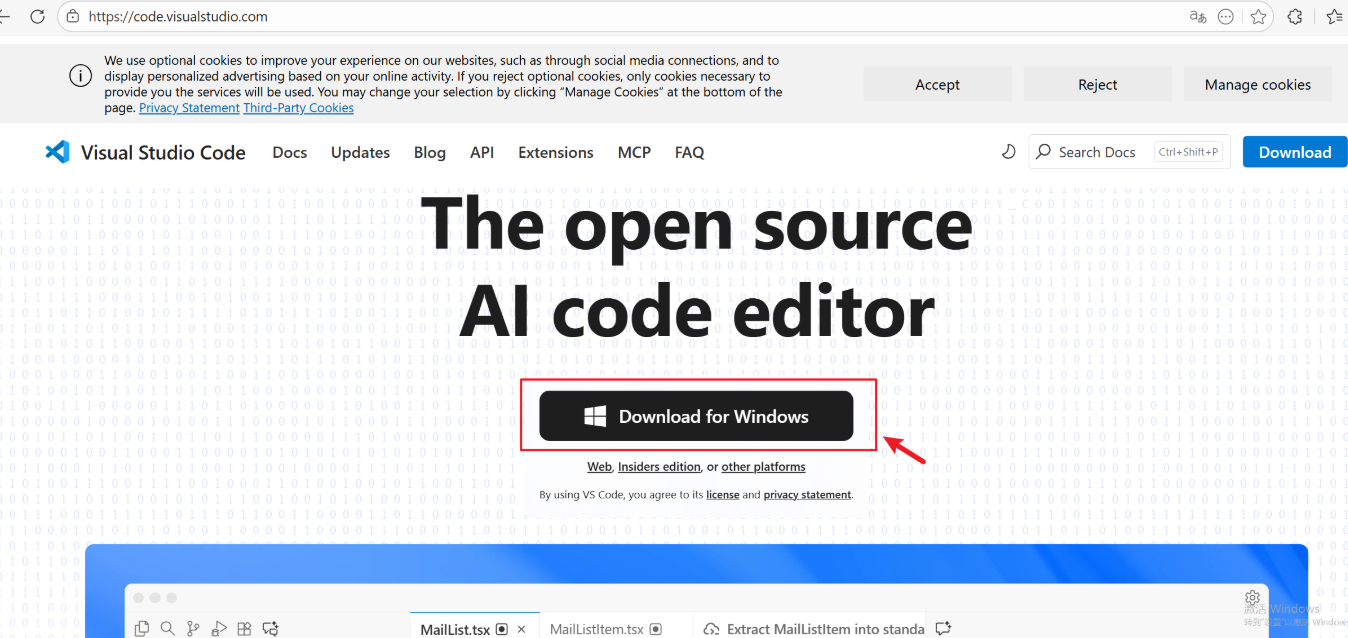Screen dimensions: 1348x638
Task: Click the Chat icon in preview activity bar
Action: click(269, 629)
